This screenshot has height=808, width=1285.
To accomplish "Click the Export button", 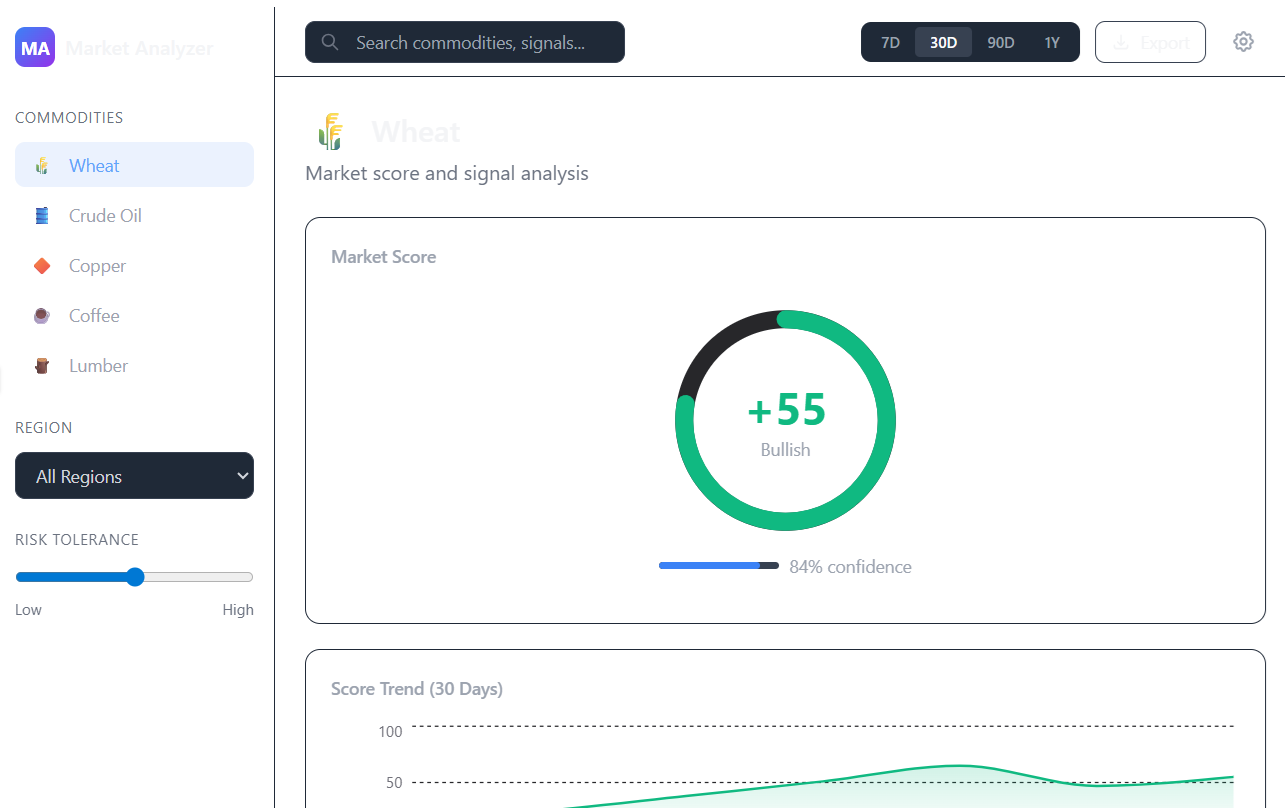I will pos(1150,43).
